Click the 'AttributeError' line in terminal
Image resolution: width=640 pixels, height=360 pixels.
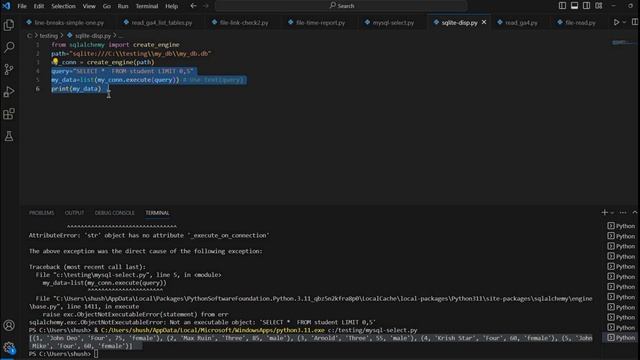tap(149, 236)
